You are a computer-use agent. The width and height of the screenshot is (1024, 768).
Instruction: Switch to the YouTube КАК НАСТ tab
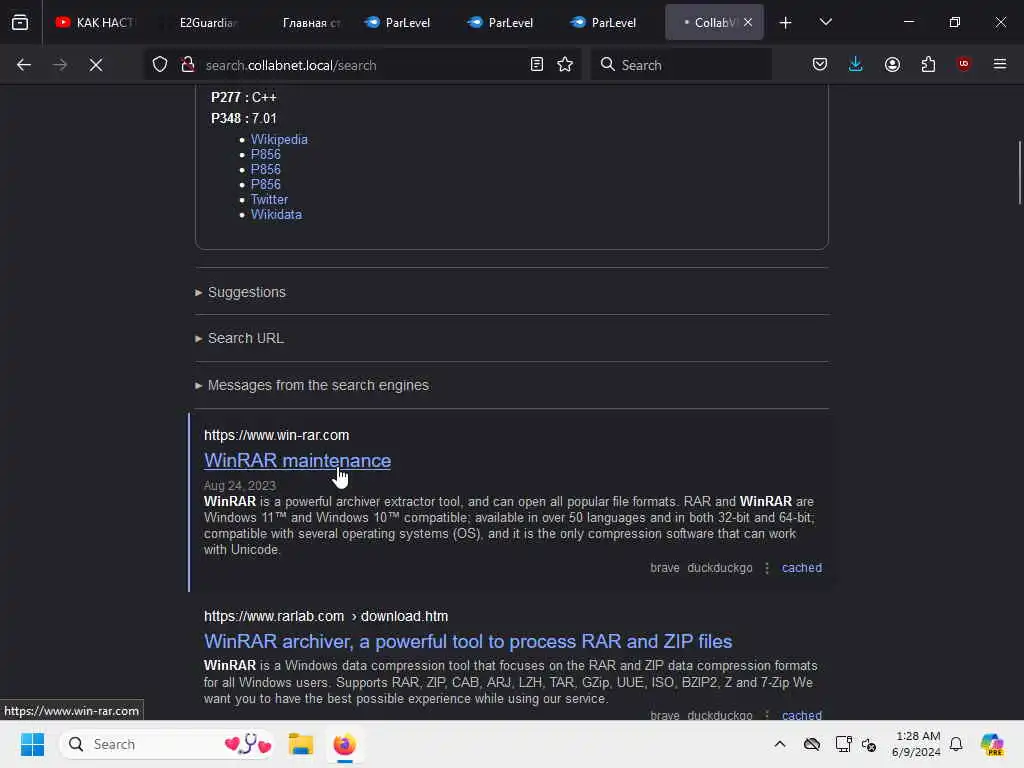(95, 22)
